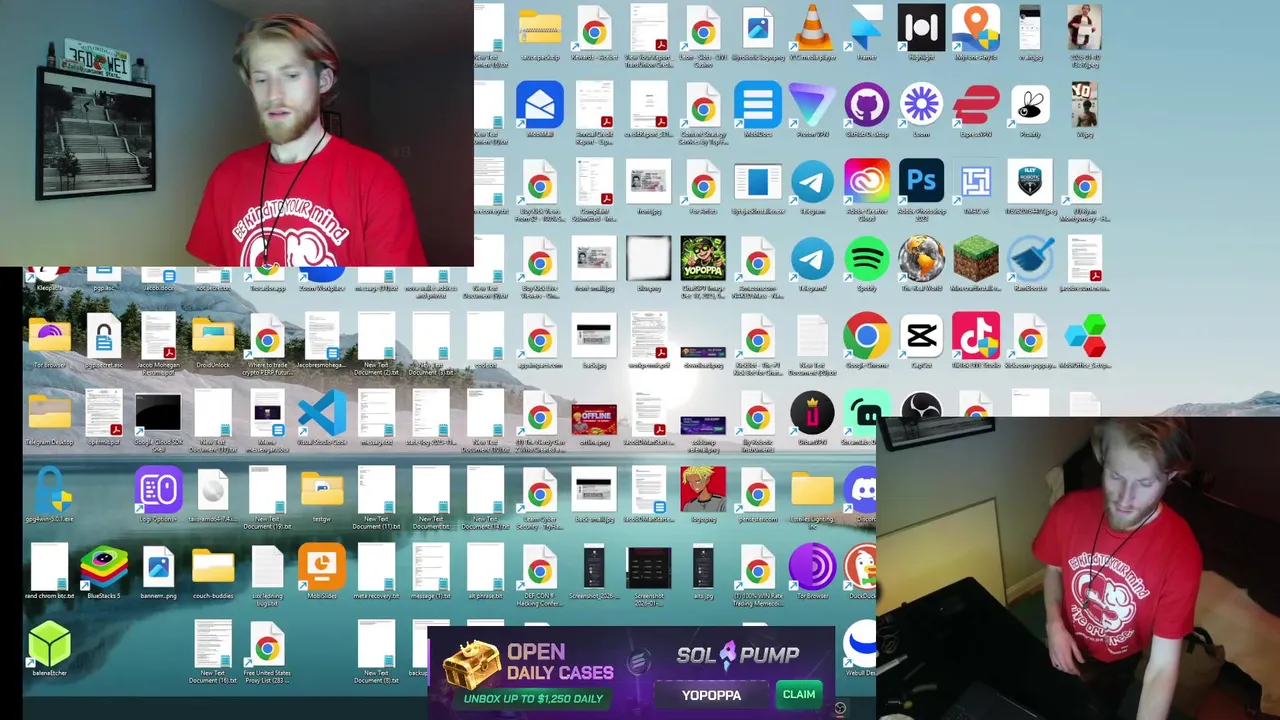Select the rand chrom btc.txt file
This screenshot has height=720, width=1280.
(x=49, y=568)
